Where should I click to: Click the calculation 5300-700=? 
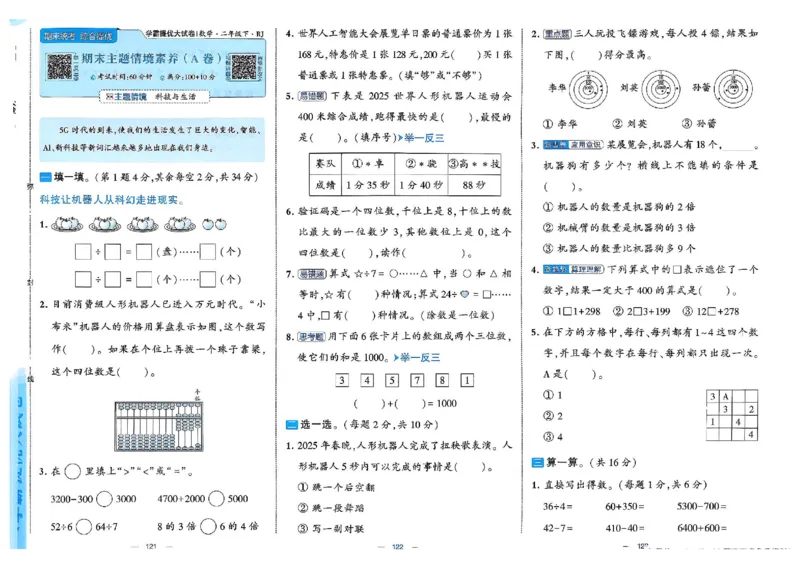pos(702,506)
